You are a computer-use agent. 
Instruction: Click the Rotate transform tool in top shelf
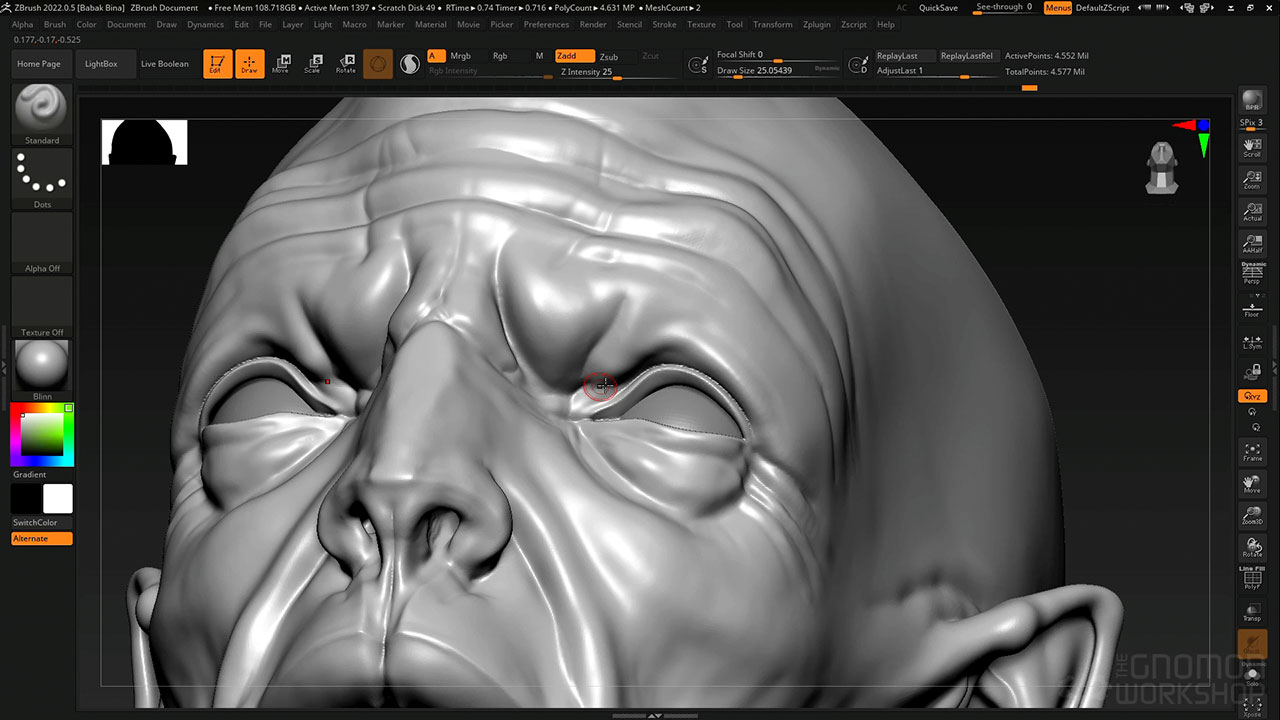point(345,64)
